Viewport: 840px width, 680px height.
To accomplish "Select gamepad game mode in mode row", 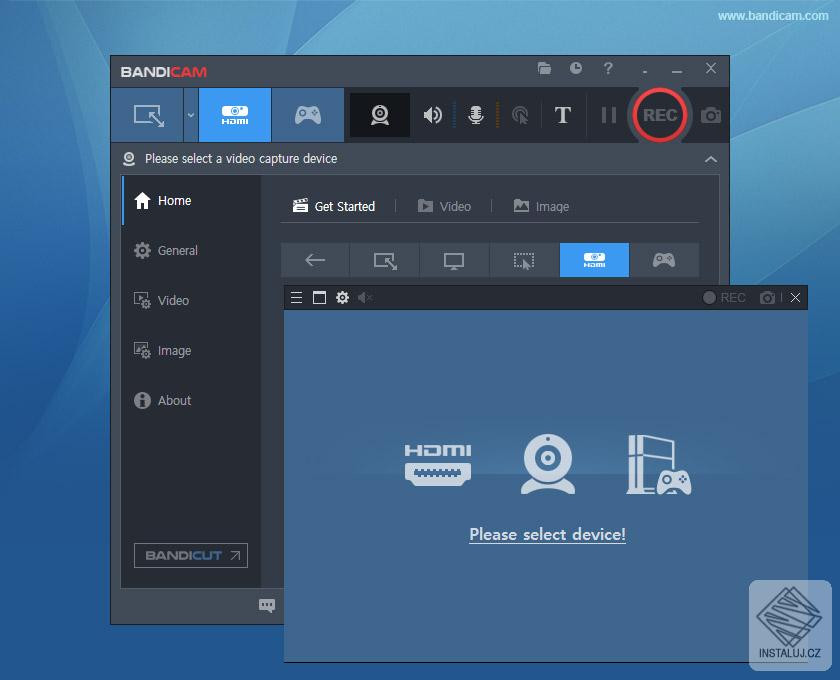I will pos(664,260).
